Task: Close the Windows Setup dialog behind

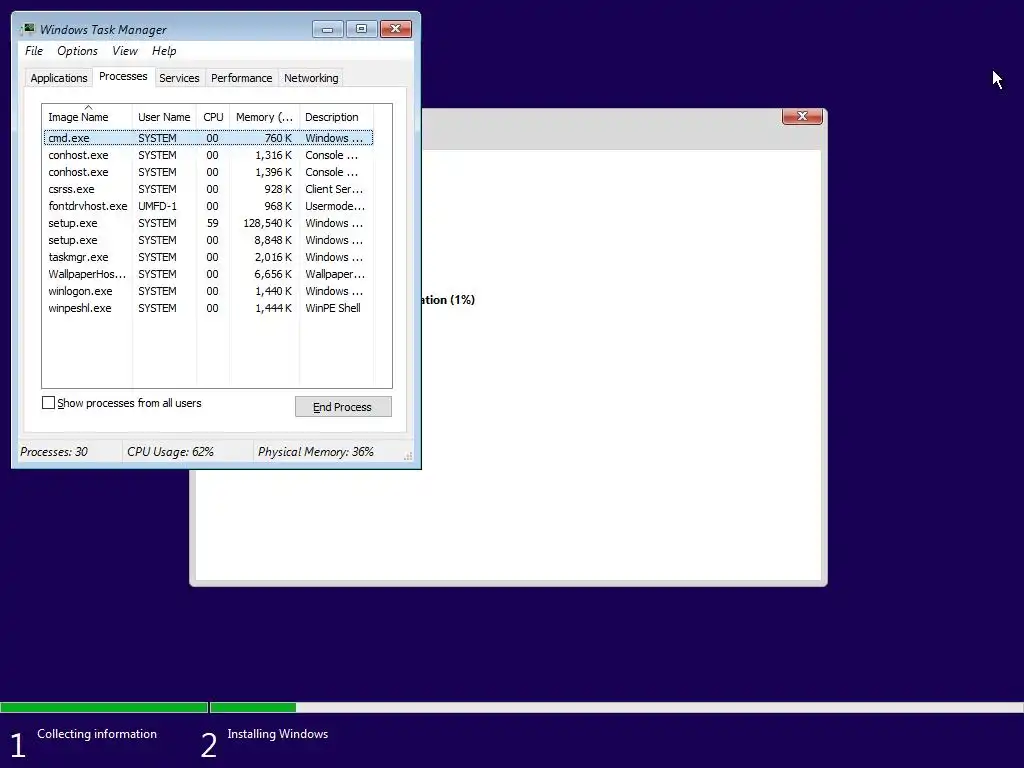Action: [802, 116]
